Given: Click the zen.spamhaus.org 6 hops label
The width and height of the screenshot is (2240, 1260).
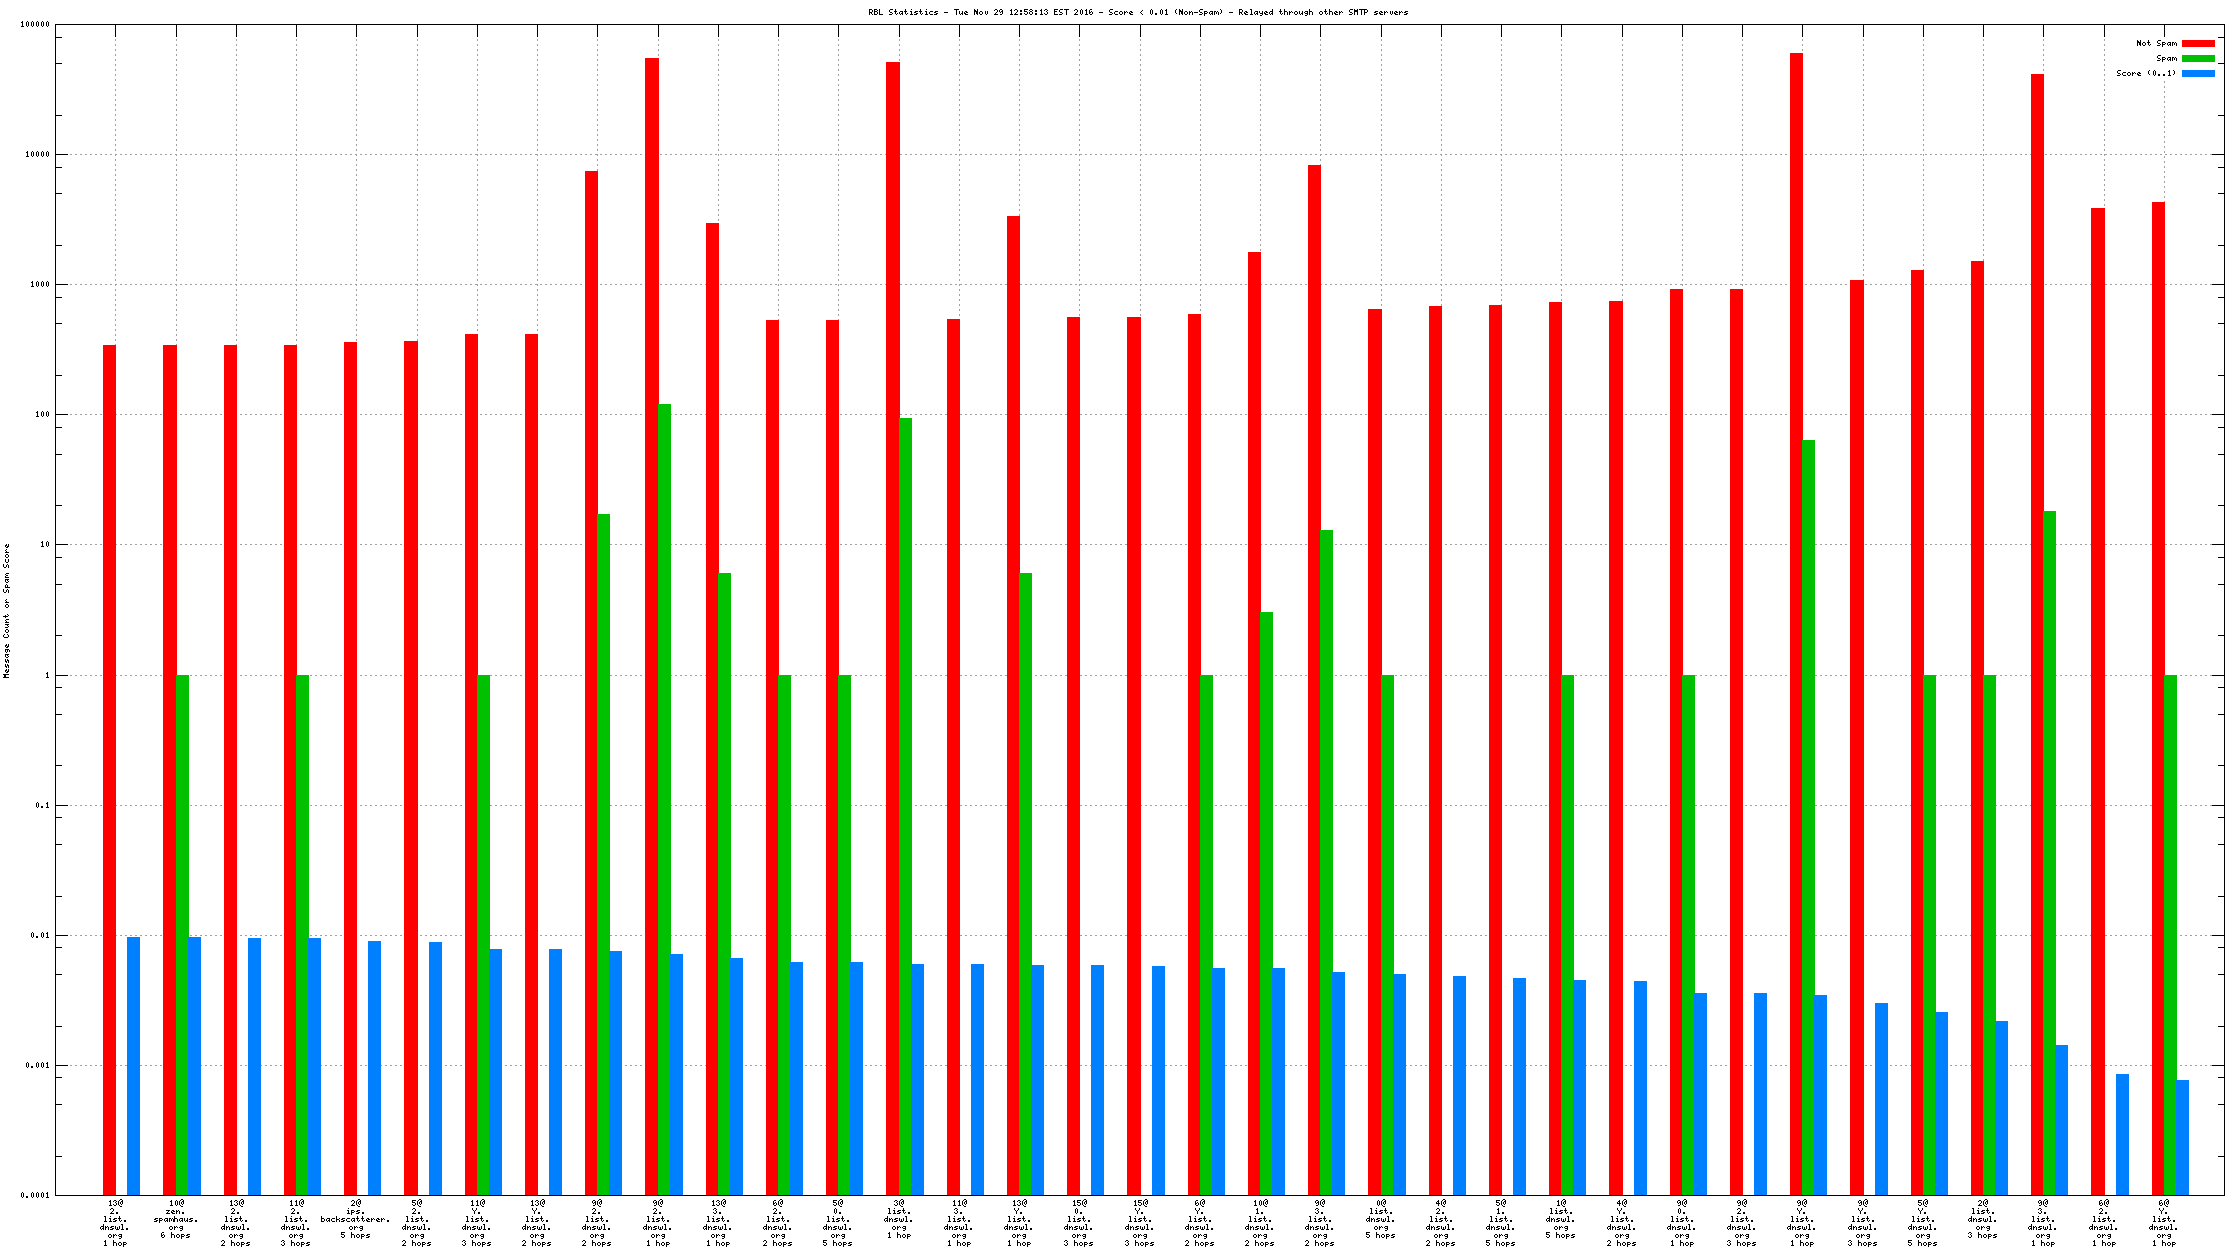Looking at the screenshot, I should 175,1219.
